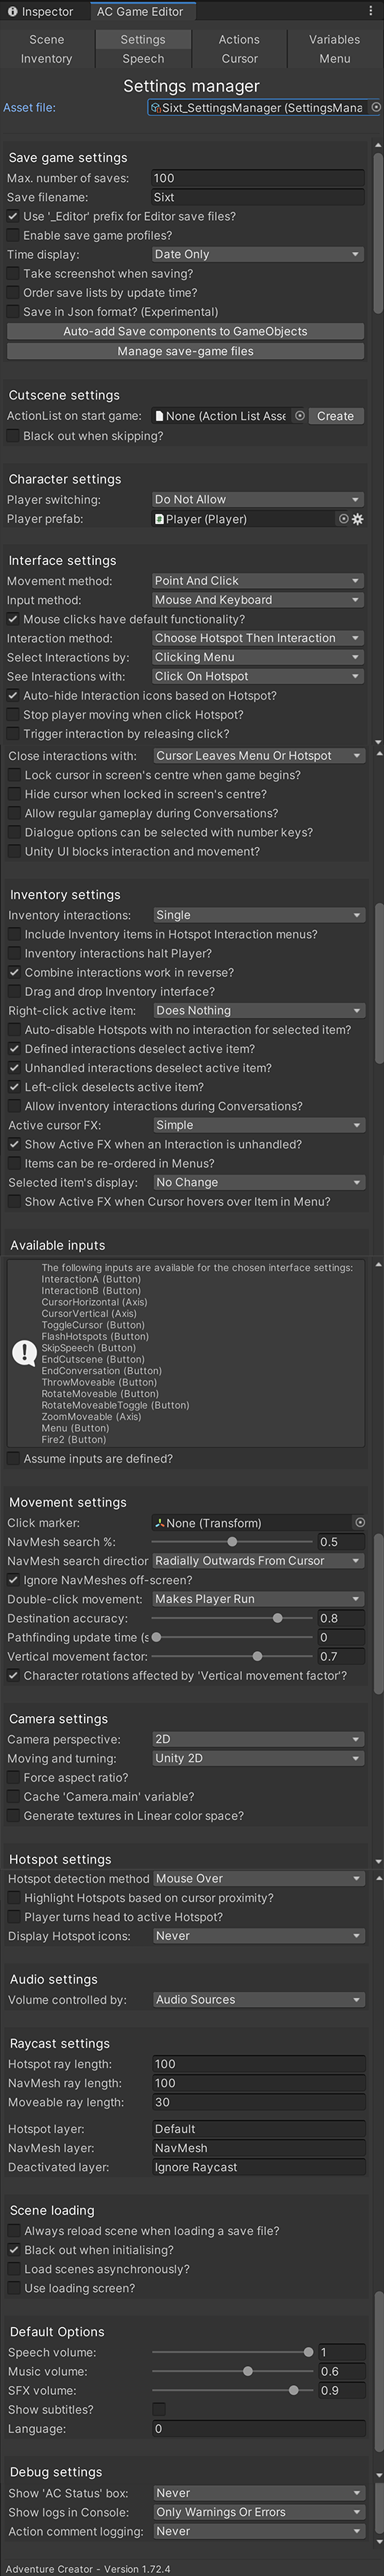Viewport: 384px width, 2576px height.
Task: Click the Inspector tab info icon
Action: 12,12
